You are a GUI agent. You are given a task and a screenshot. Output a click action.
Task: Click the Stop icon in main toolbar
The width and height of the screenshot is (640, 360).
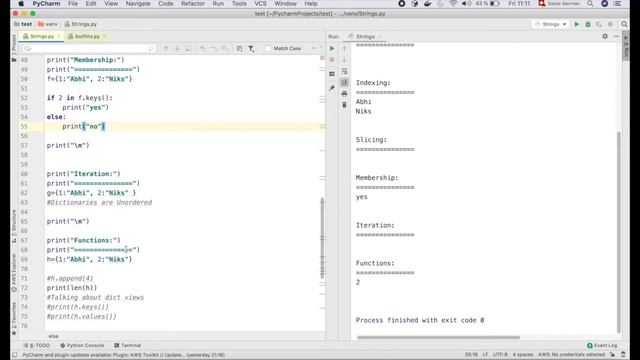click(x=610, y=24)
